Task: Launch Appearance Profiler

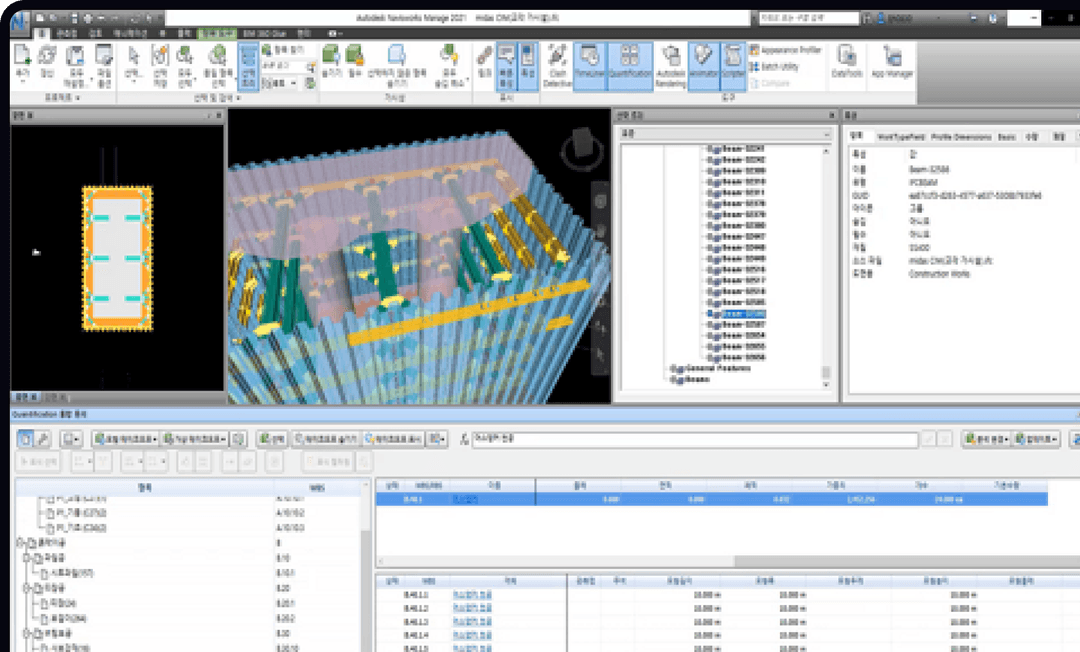Action: [785, 50]
